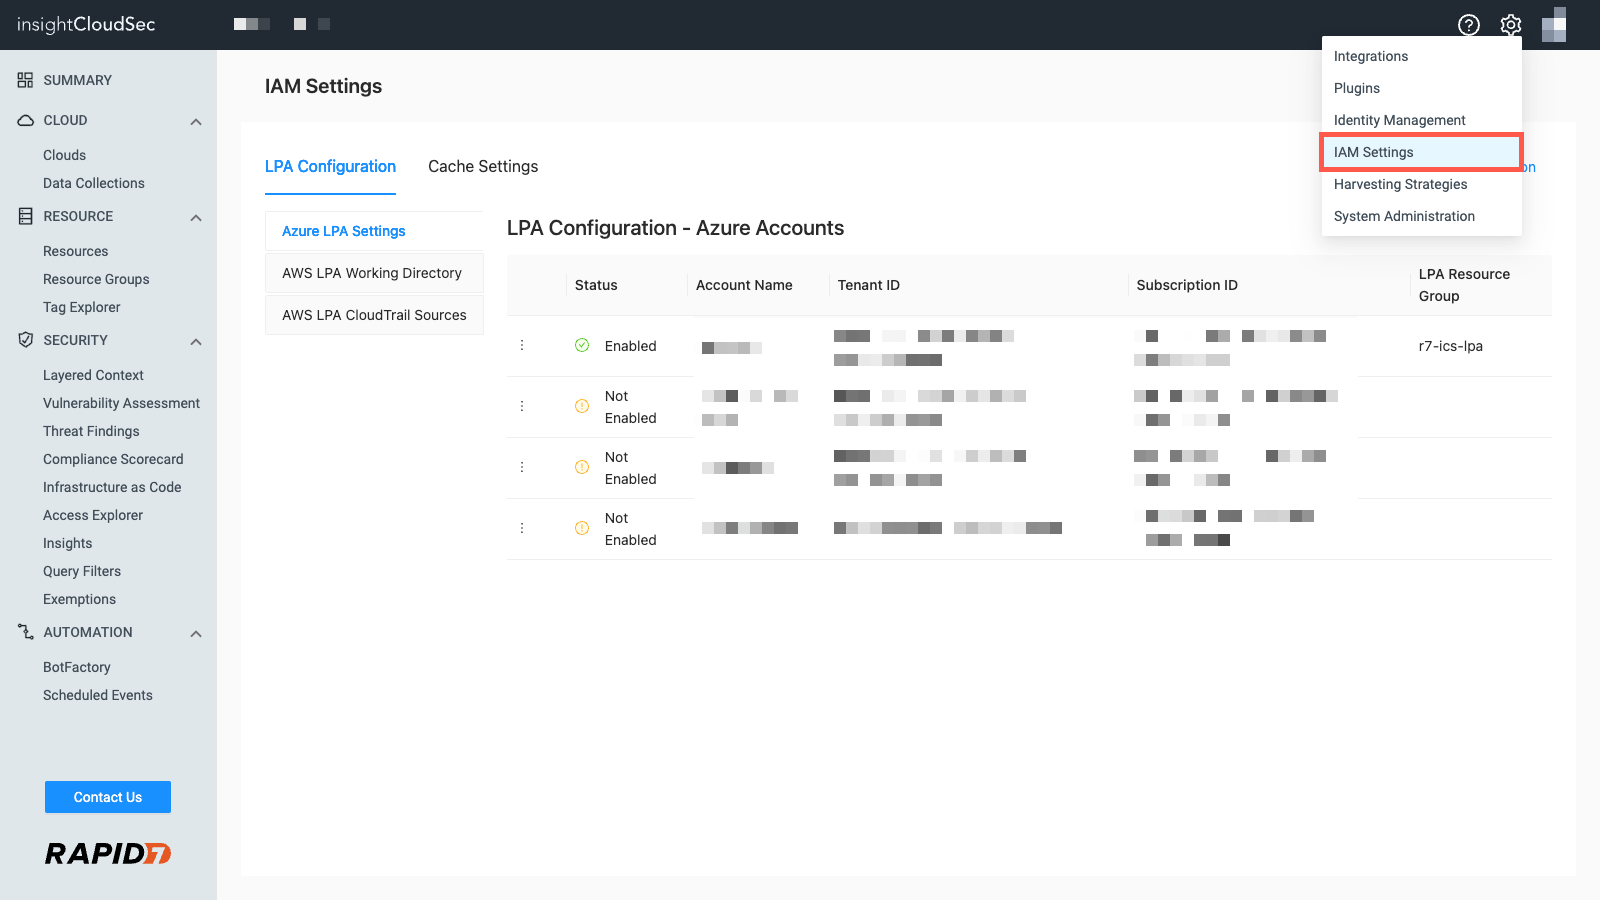The height and width of the screenshot is (900, 1600).
Task: Click the Summary dashboard icon
Action: [25, 80]
